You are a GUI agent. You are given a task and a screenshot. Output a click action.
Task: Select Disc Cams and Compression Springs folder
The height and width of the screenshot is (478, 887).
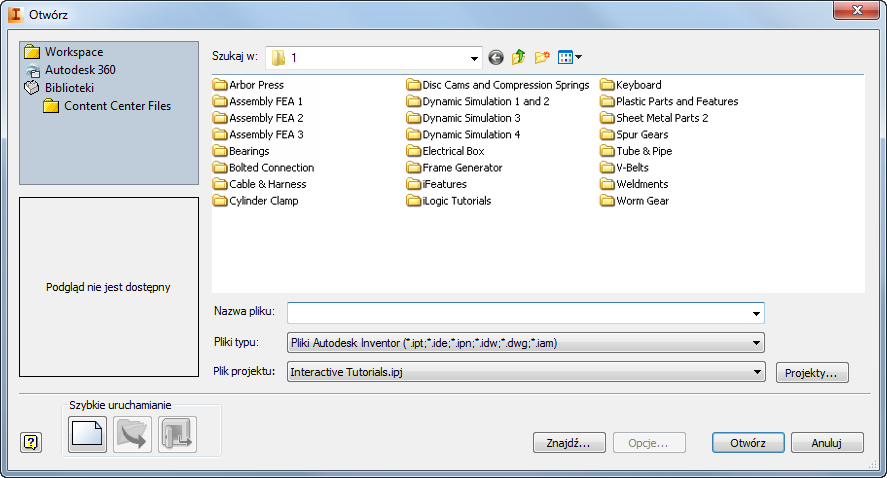pyautogui.click(x=498, y=85)
